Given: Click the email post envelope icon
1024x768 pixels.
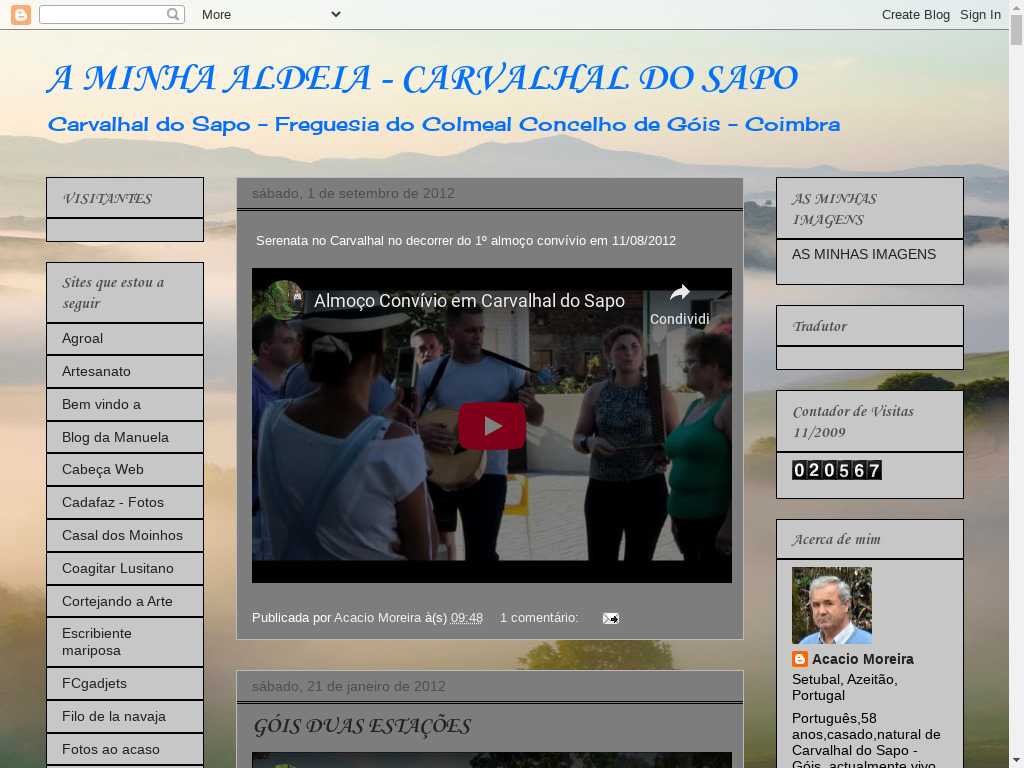Looking at the screenshot, I should point(610,618).
